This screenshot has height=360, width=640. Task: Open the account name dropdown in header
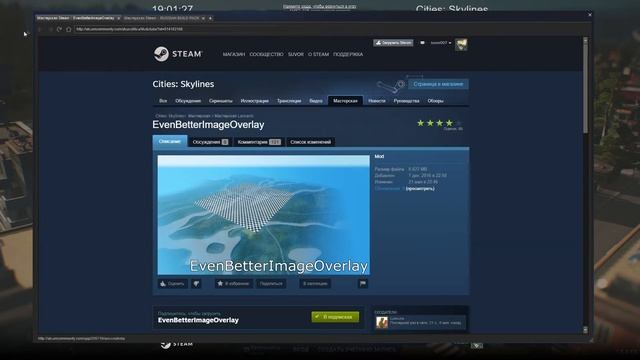(441, 42)
